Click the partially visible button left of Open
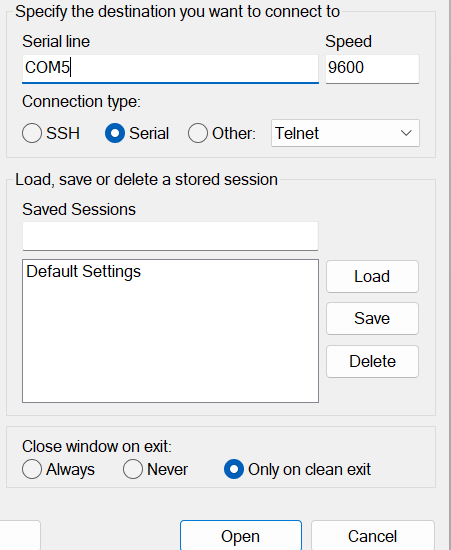This screenshot has width=451, height=550. click(19, 536)
